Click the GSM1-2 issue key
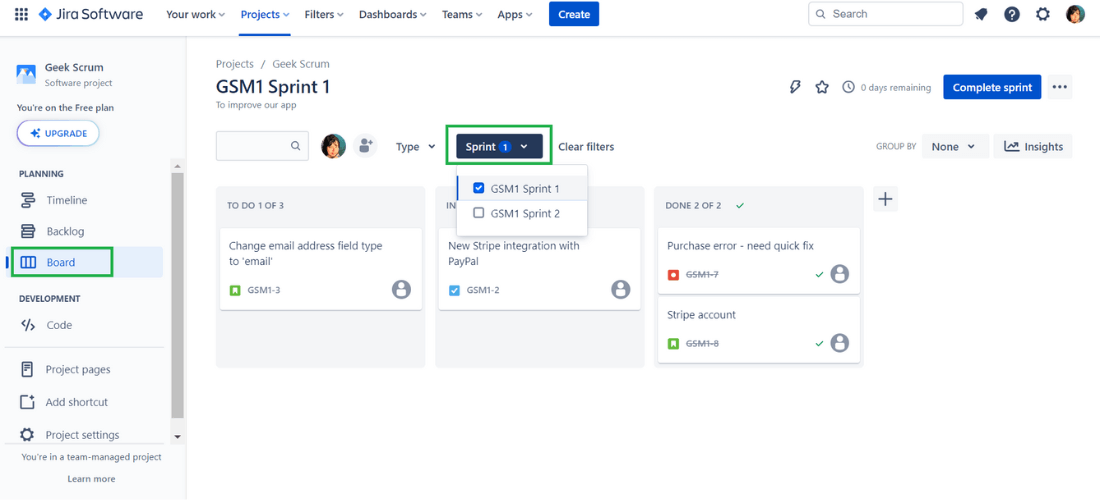This screenshot has height=500, width=1100. (x=483, y=290)
